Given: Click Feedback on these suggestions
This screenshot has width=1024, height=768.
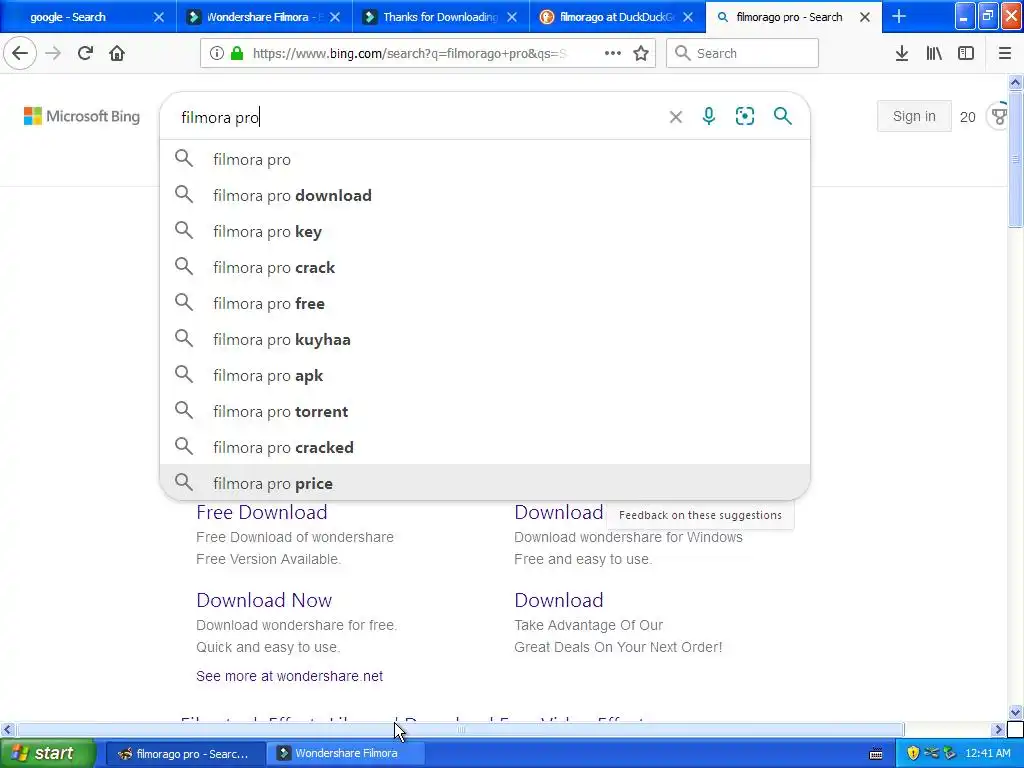Looking at the screenshot, I should (x=700, y=515).
